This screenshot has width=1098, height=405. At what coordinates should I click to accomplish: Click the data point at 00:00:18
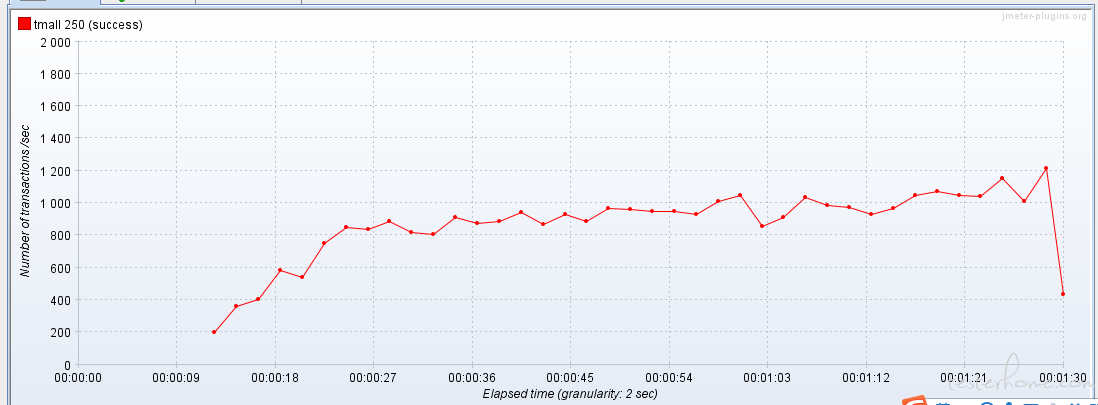(x=280, y=270)
